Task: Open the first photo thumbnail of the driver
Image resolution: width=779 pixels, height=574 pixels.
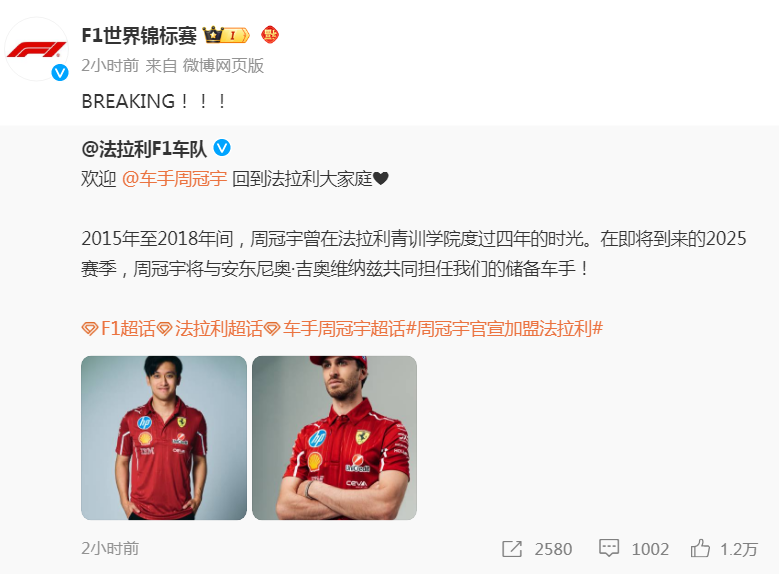Action: [x=164, y=438]
